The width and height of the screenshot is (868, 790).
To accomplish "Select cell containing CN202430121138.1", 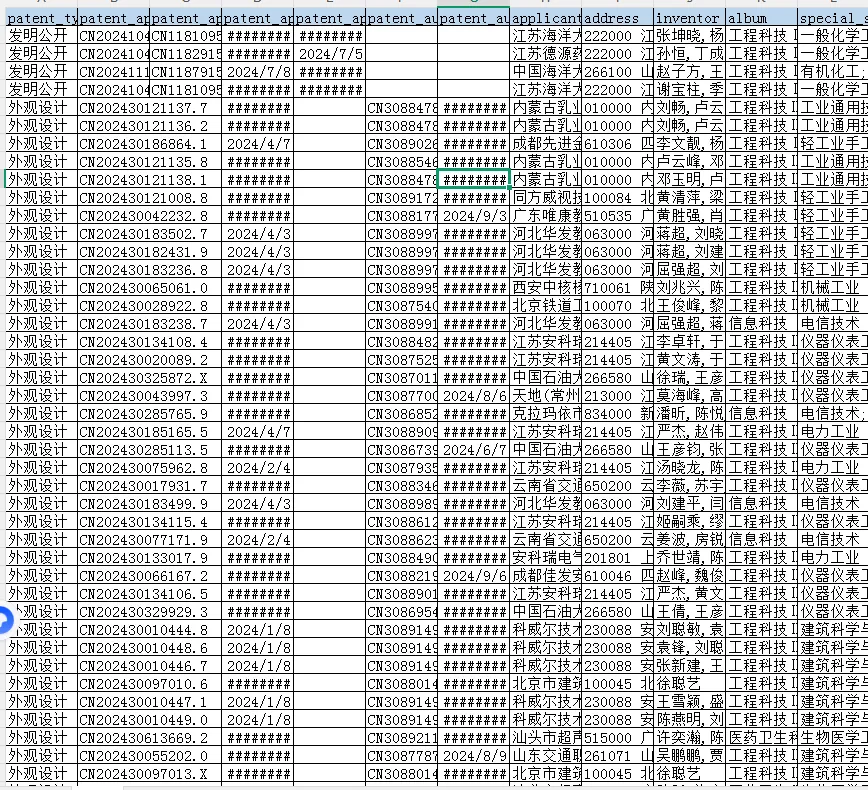I will [x=149, y=179].
